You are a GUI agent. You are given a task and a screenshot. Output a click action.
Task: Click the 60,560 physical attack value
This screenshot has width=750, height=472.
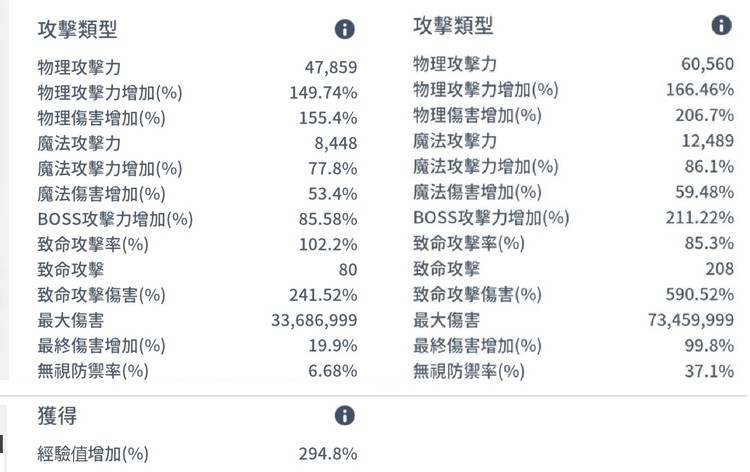coord(707,64)
